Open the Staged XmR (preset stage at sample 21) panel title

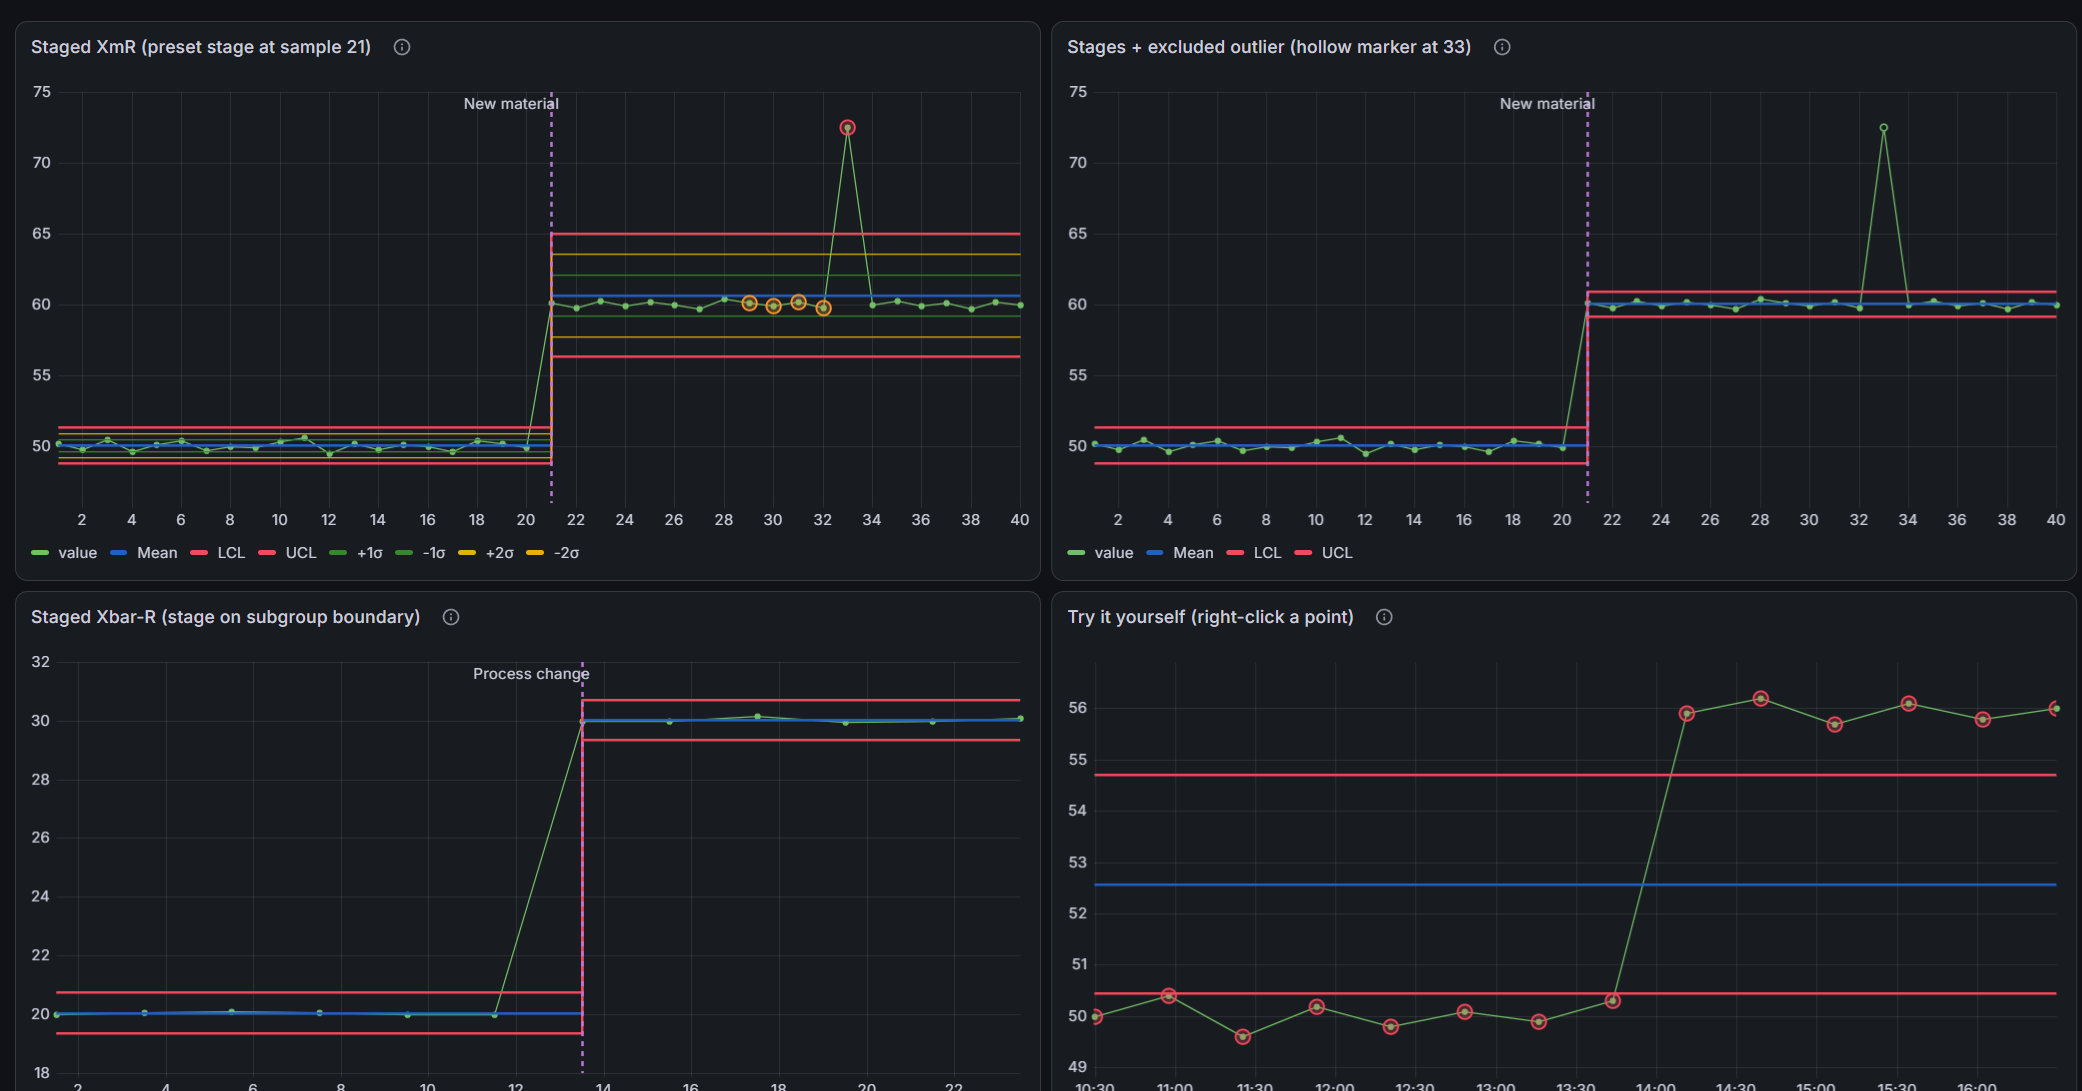[201, 47]
